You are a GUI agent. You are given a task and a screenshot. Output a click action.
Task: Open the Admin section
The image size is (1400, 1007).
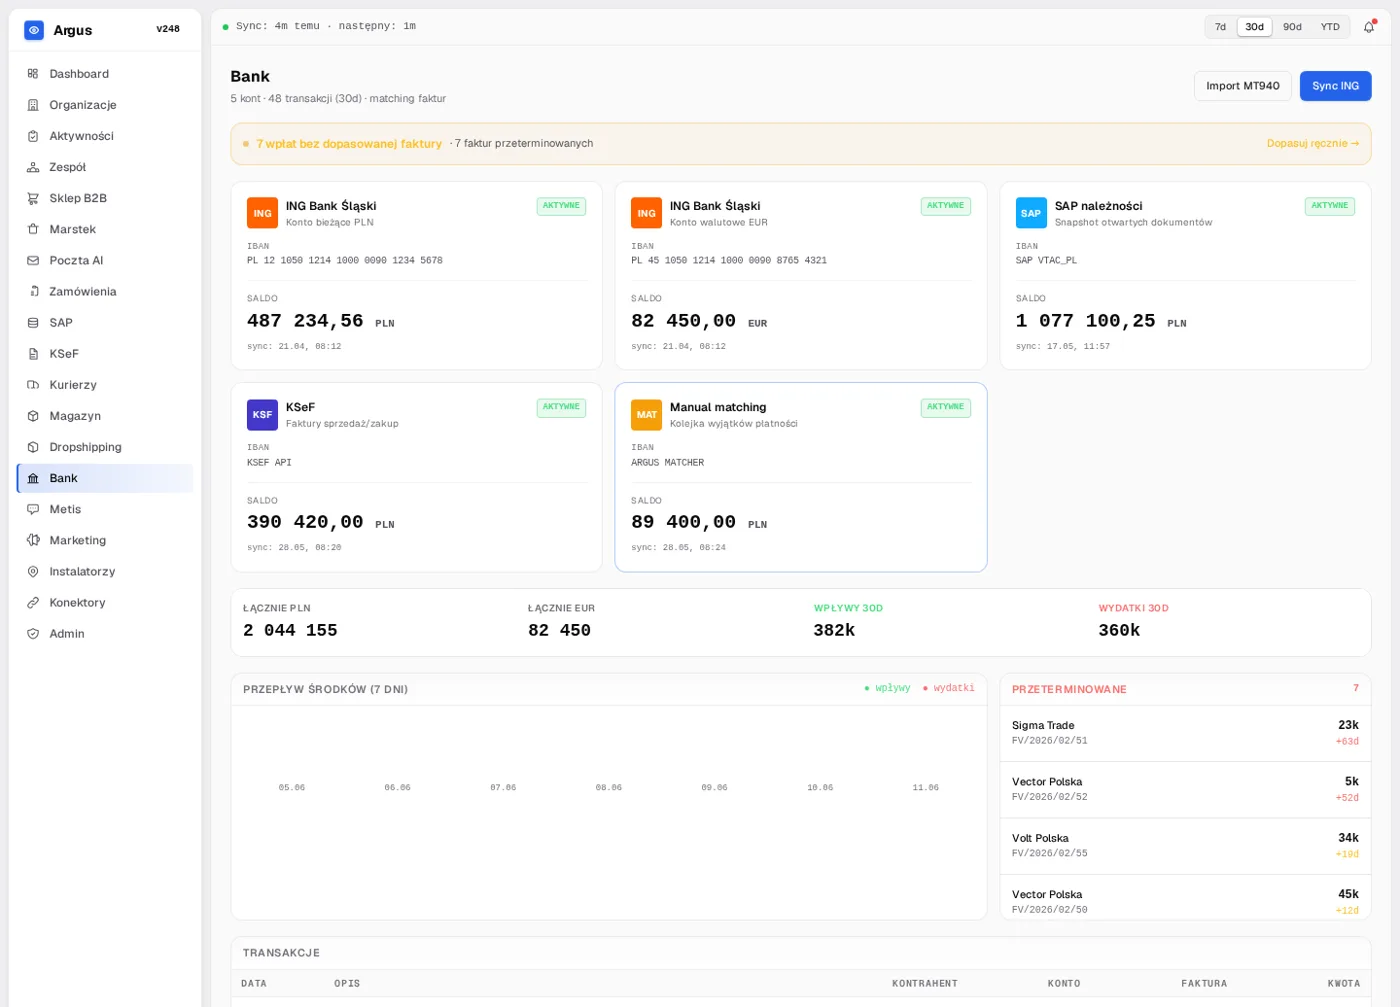105,634
